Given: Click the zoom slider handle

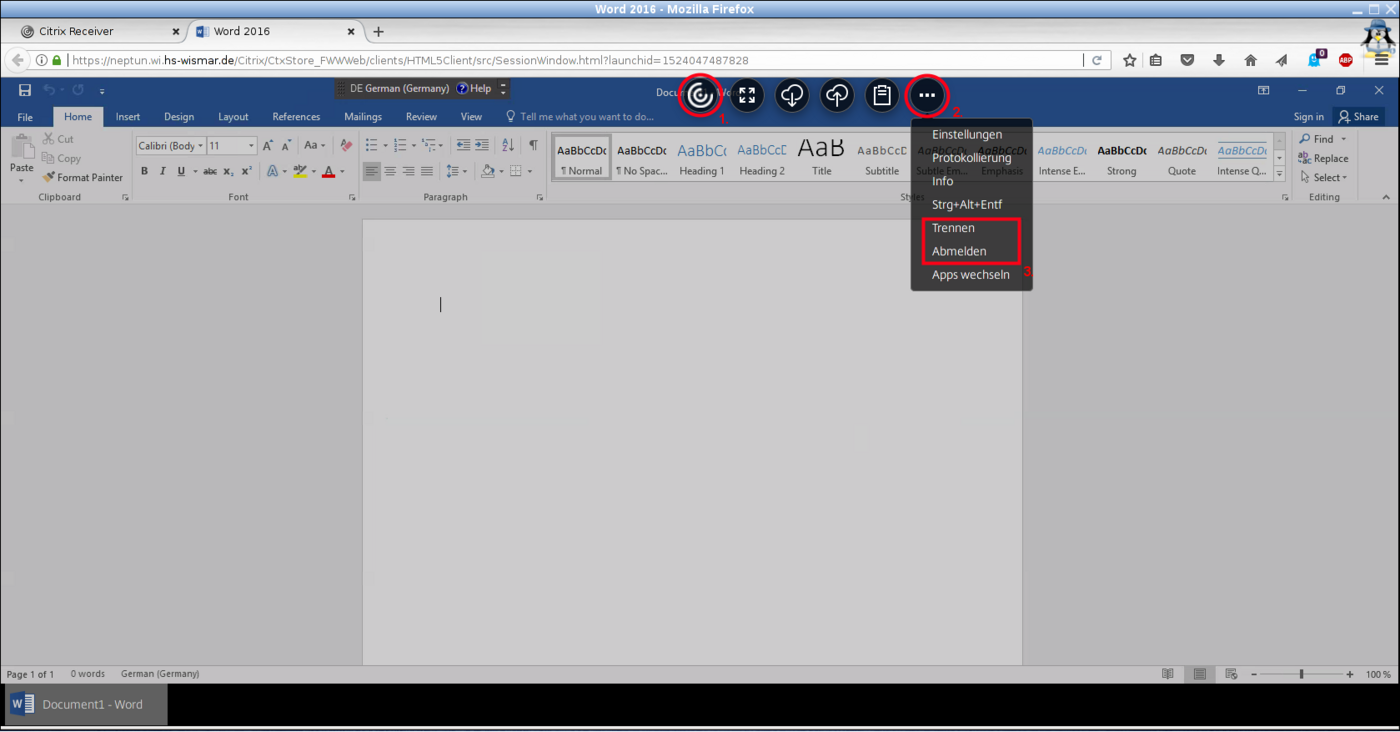Looking at the screenshot, I should click(1301, 674).
